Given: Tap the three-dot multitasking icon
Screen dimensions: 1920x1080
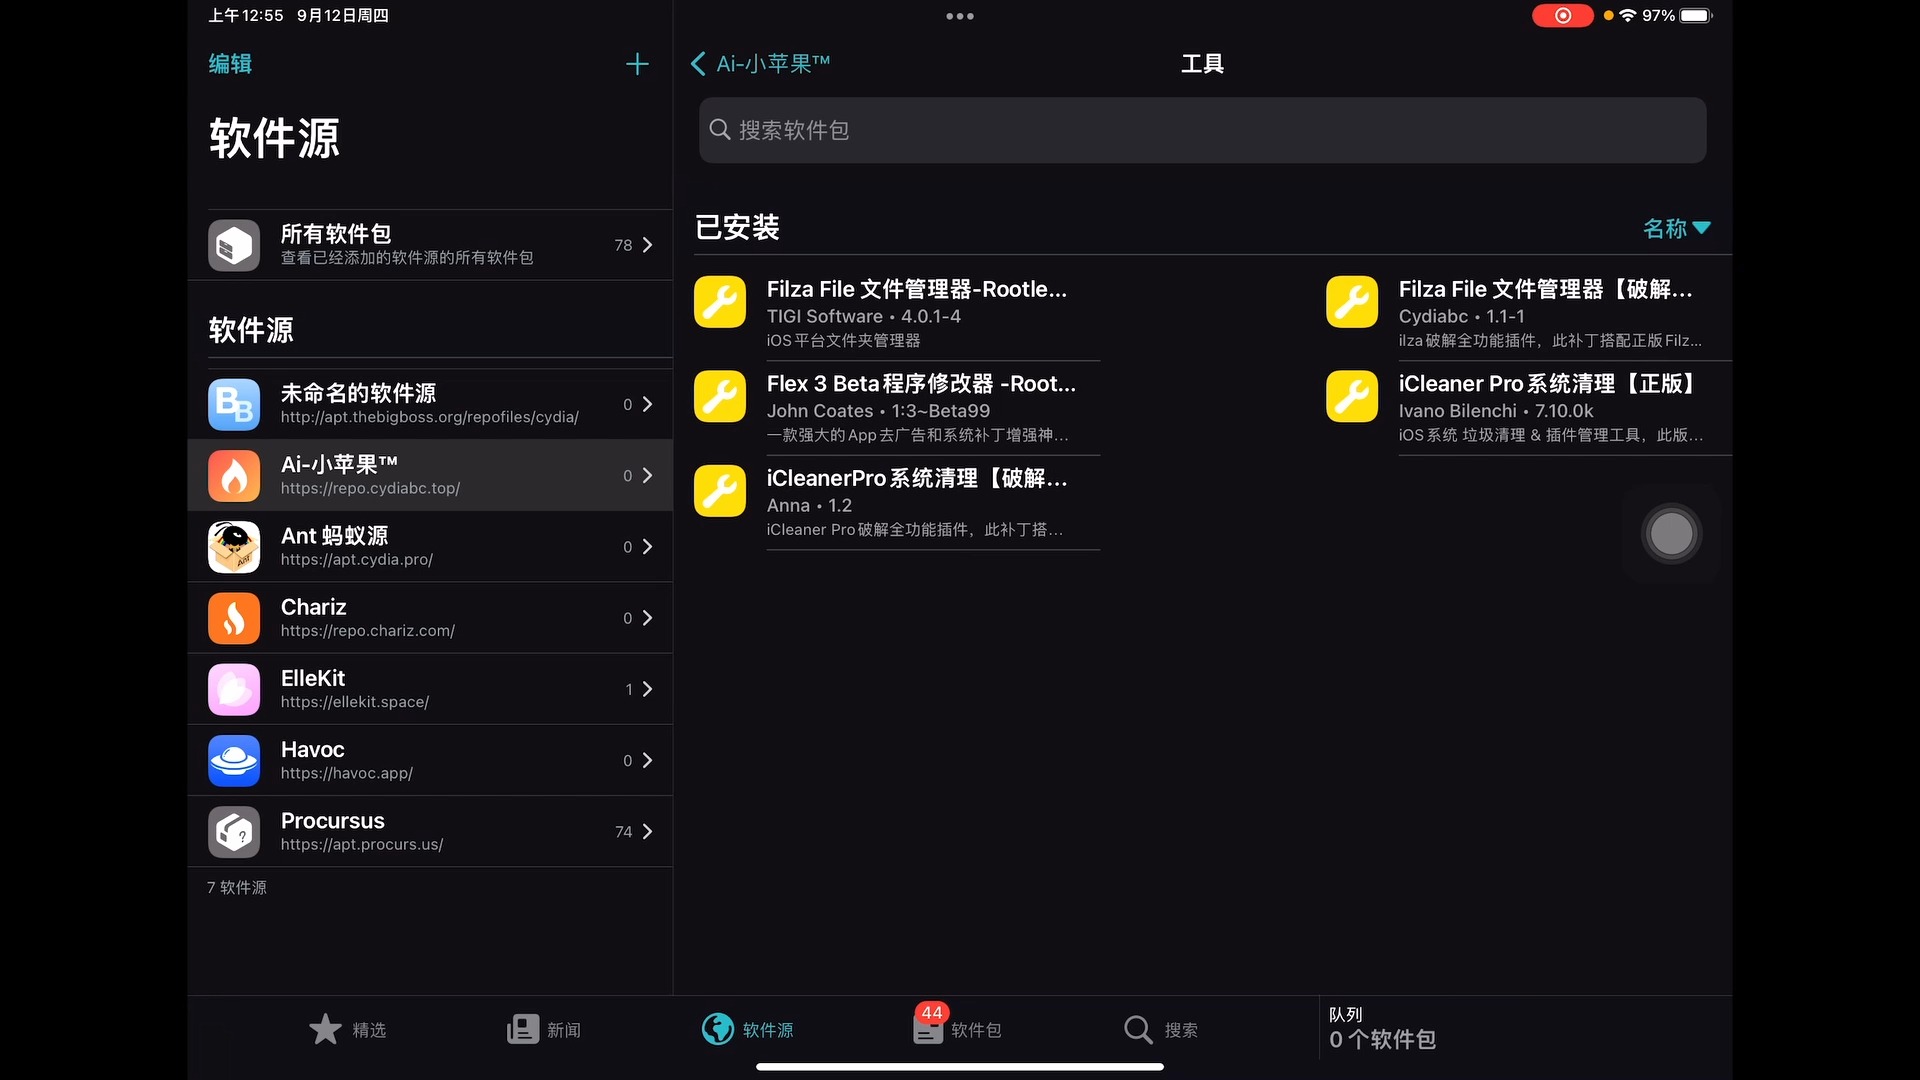Looking at the screenshot, I should pos(960,16).
